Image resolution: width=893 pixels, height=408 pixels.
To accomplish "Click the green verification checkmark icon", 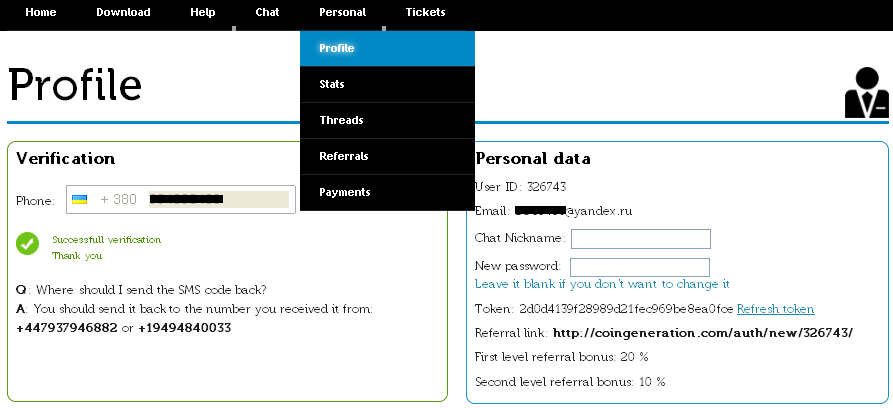I will (27, 243).
